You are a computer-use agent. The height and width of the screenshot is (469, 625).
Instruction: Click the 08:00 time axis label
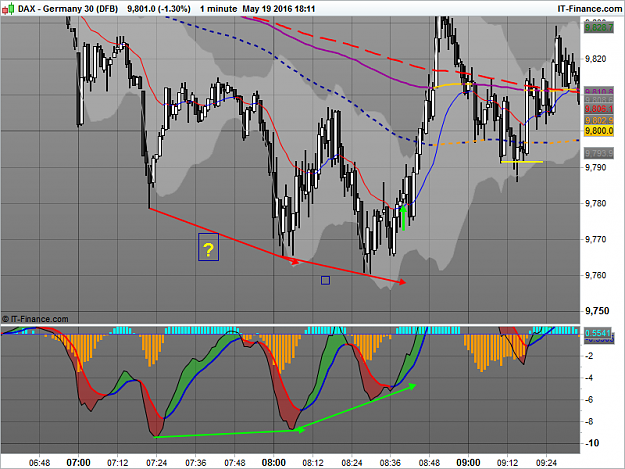[273, 463]
